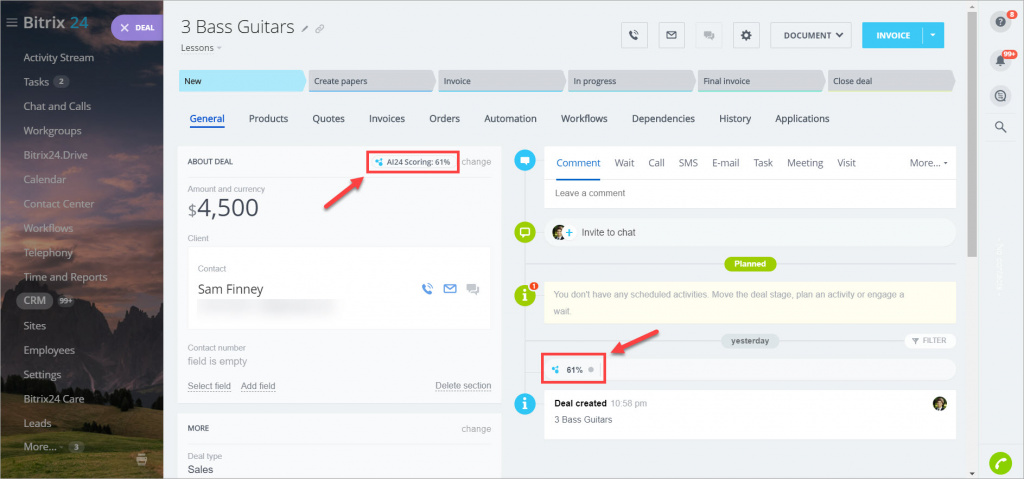Expand the sidebar More... menu

[40, 447]
